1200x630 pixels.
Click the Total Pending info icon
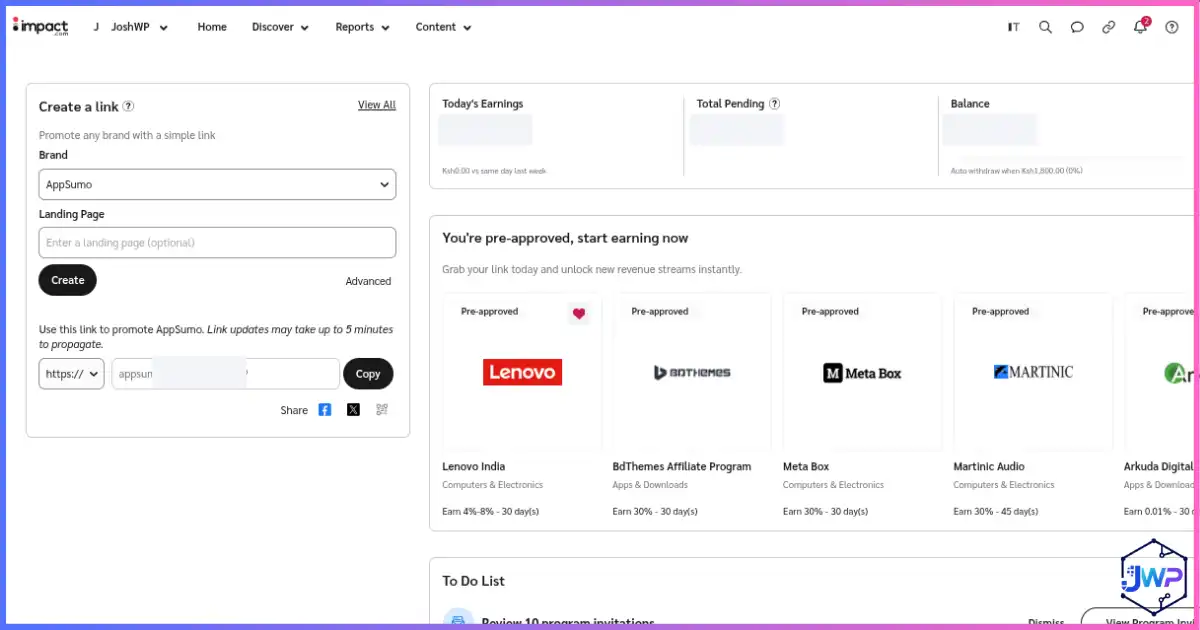point(774,104)
